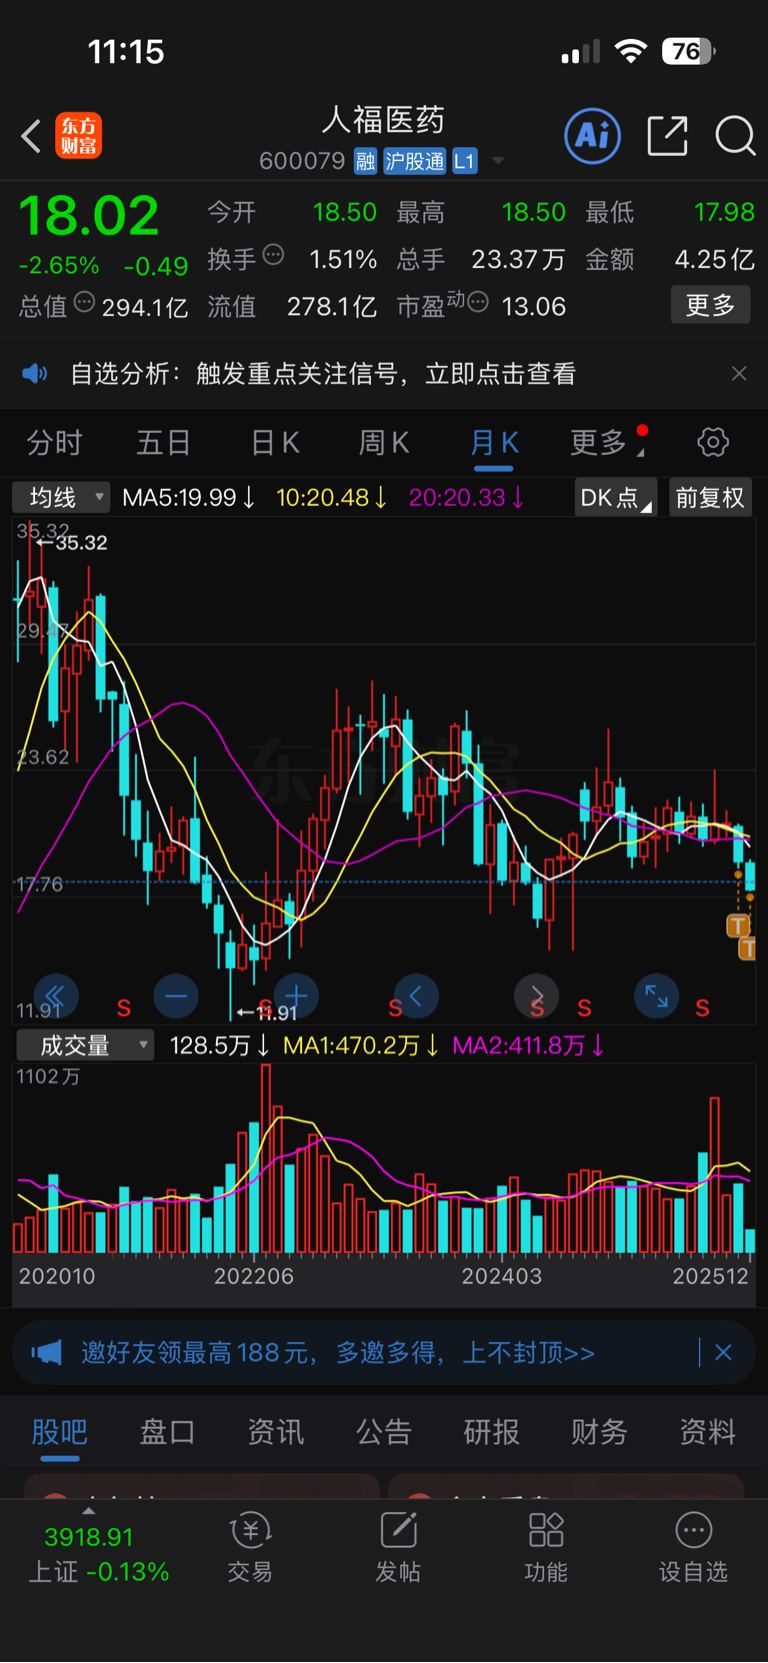Tap the info icon next to 总值

coord(84,302)
